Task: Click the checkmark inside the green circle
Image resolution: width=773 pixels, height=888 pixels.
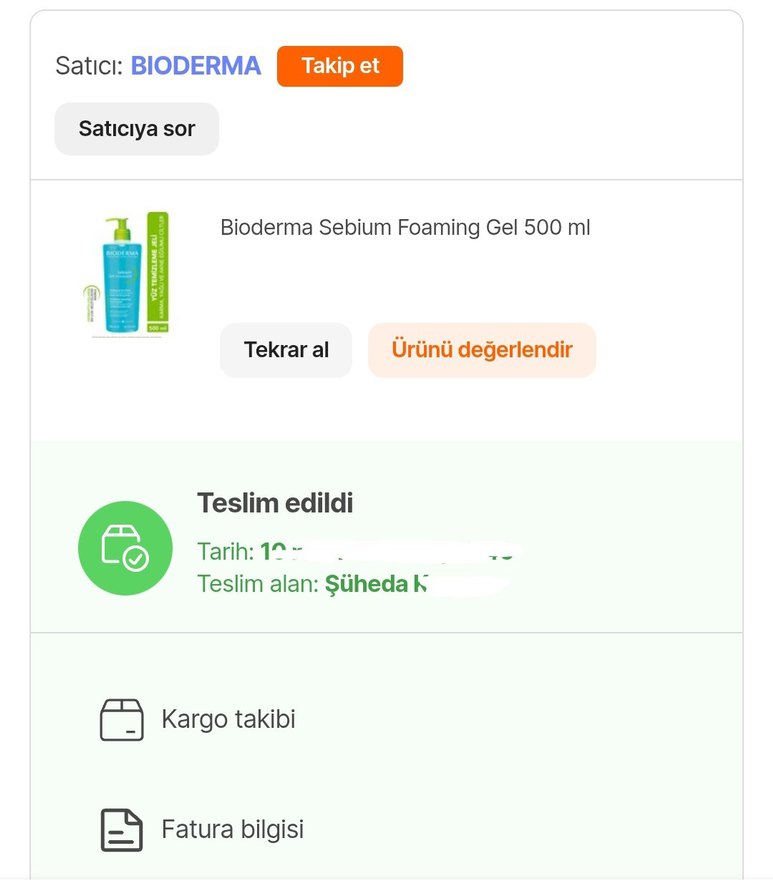Action: tap(134, 558)
